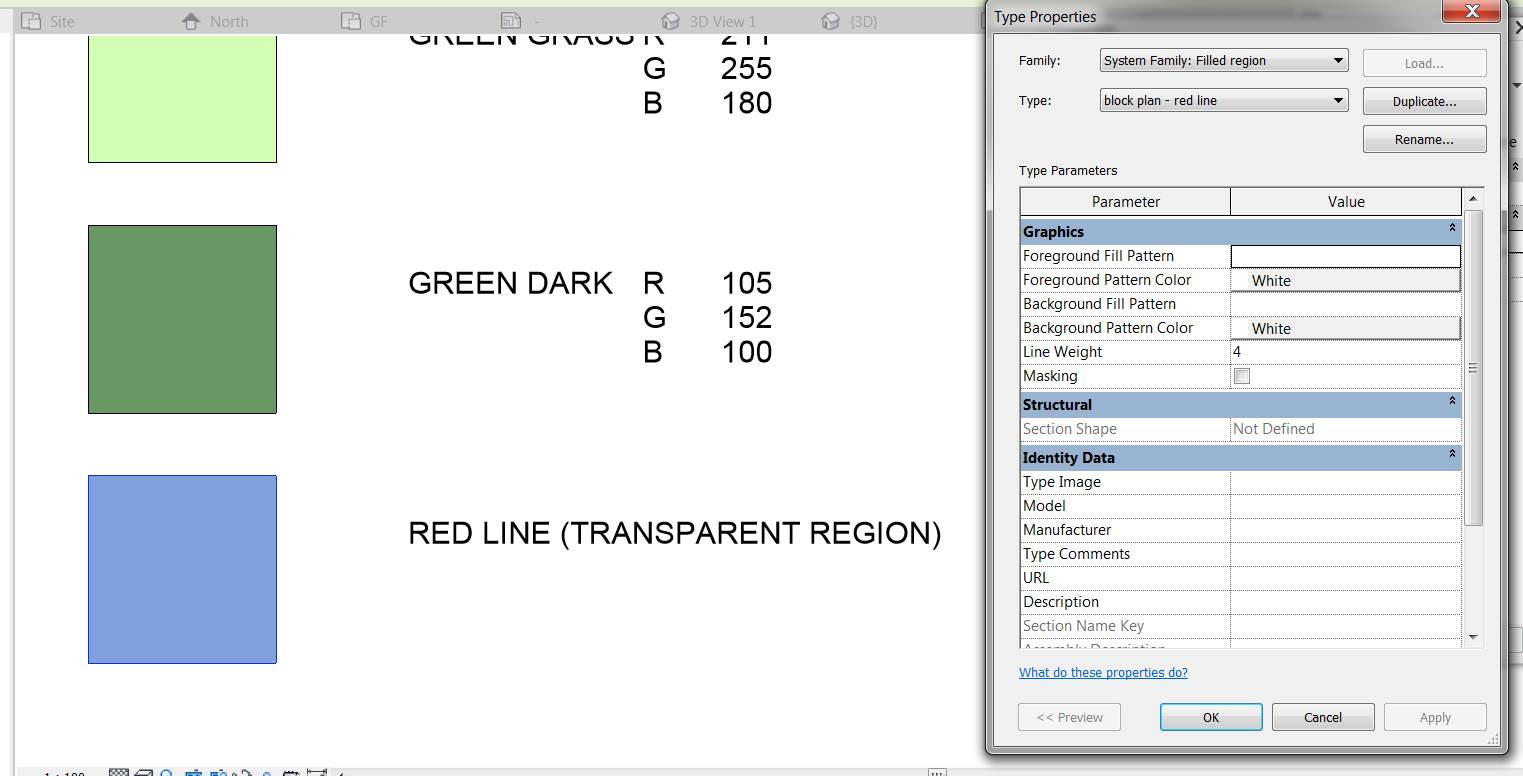Open the What do these properties do? link
Viewport: 1523px width, 776px height.
point(1103,673)
